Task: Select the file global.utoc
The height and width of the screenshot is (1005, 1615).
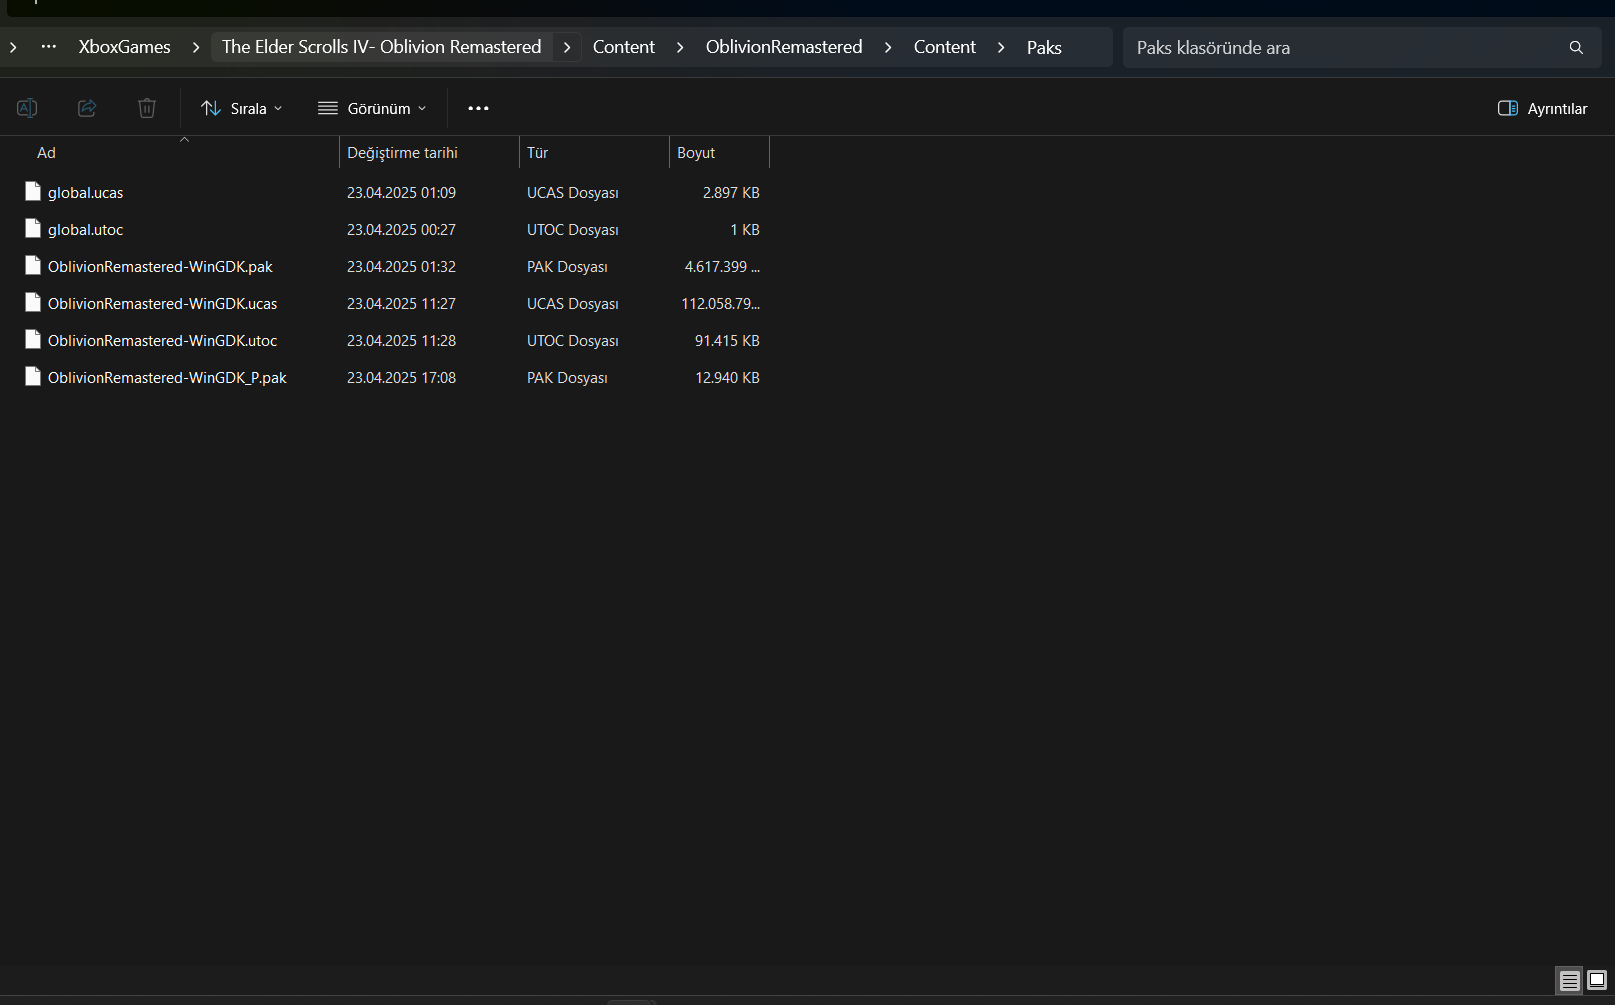Action: (86, 230)
